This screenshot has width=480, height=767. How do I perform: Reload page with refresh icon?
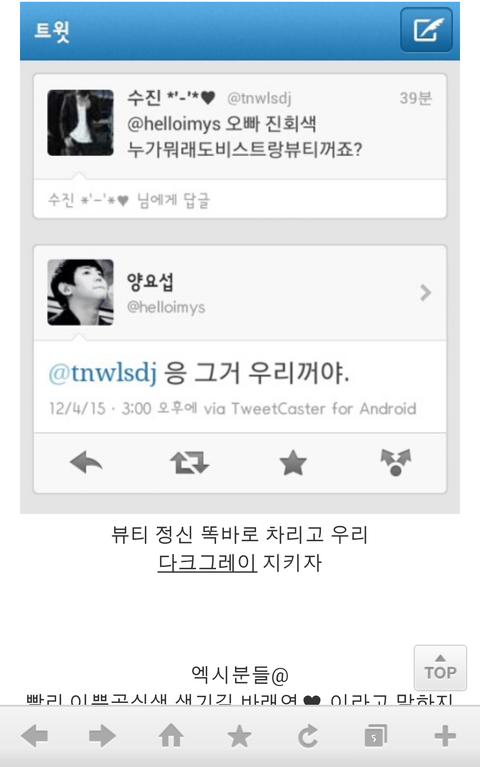[308, 736]
